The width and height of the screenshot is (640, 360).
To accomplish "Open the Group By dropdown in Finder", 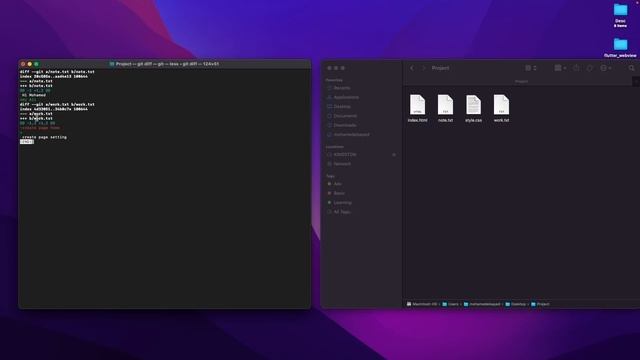I will point(560,68).
